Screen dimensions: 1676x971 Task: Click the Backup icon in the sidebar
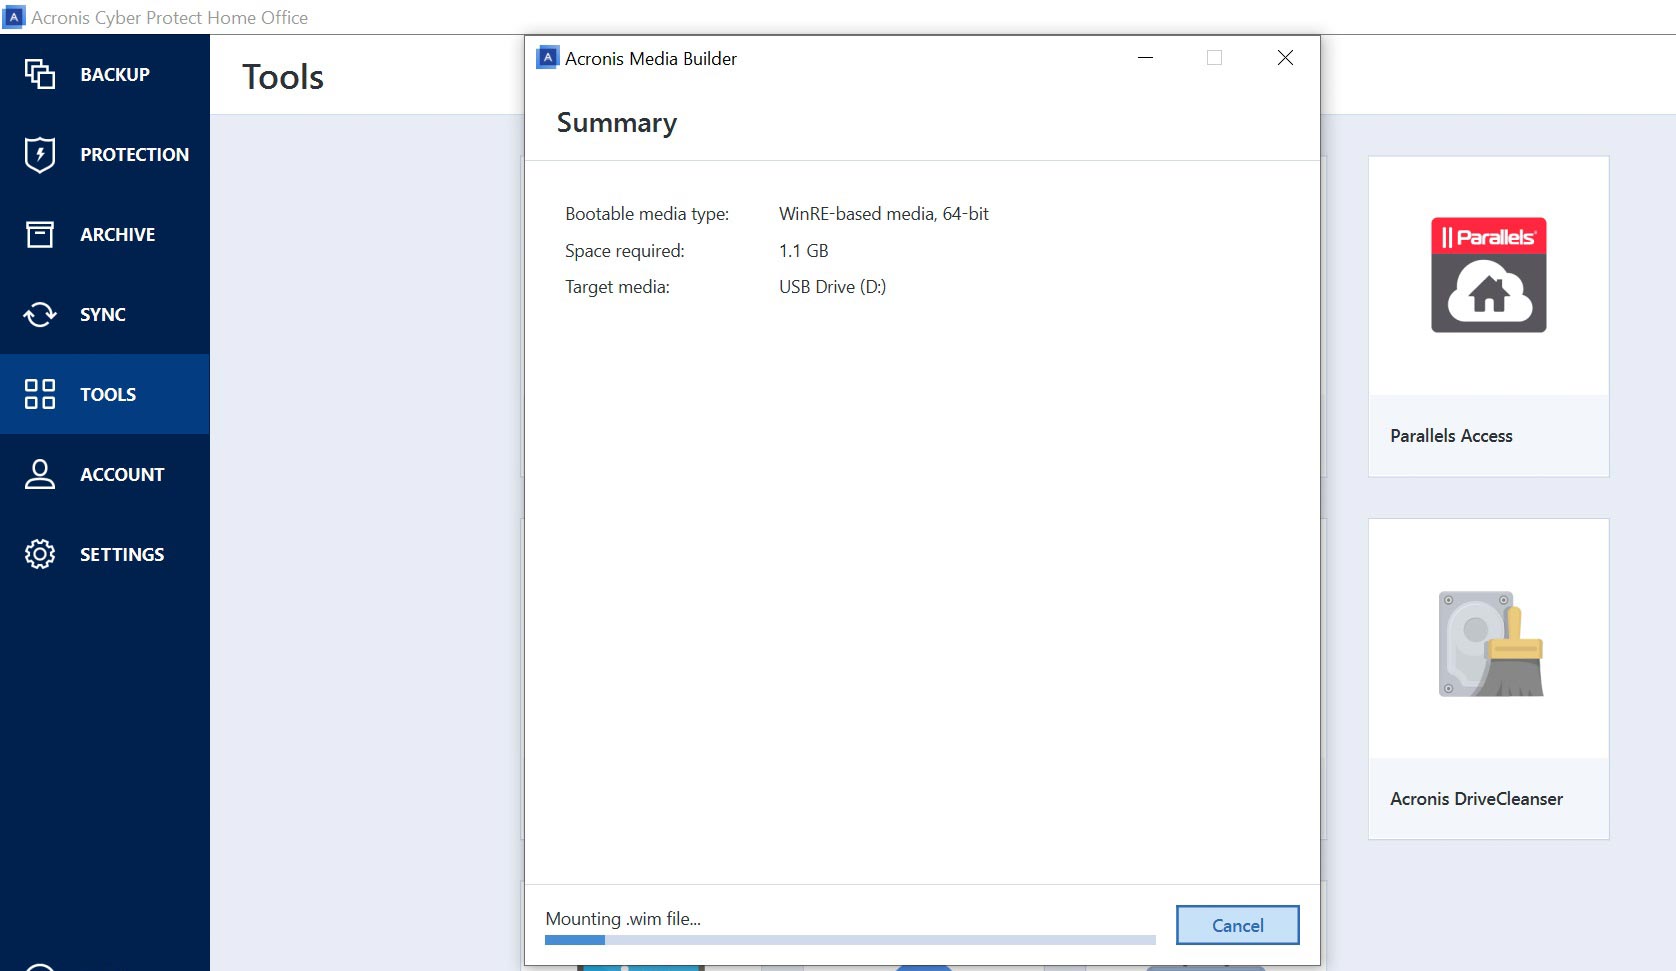point(40,74)
